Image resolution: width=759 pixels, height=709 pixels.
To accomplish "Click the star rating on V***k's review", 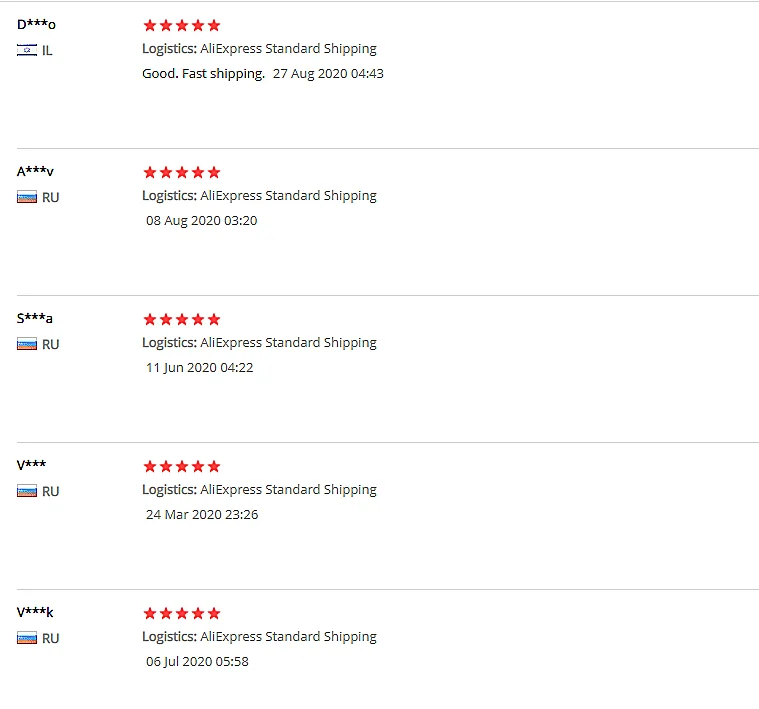I will click(x=181, y=613).
